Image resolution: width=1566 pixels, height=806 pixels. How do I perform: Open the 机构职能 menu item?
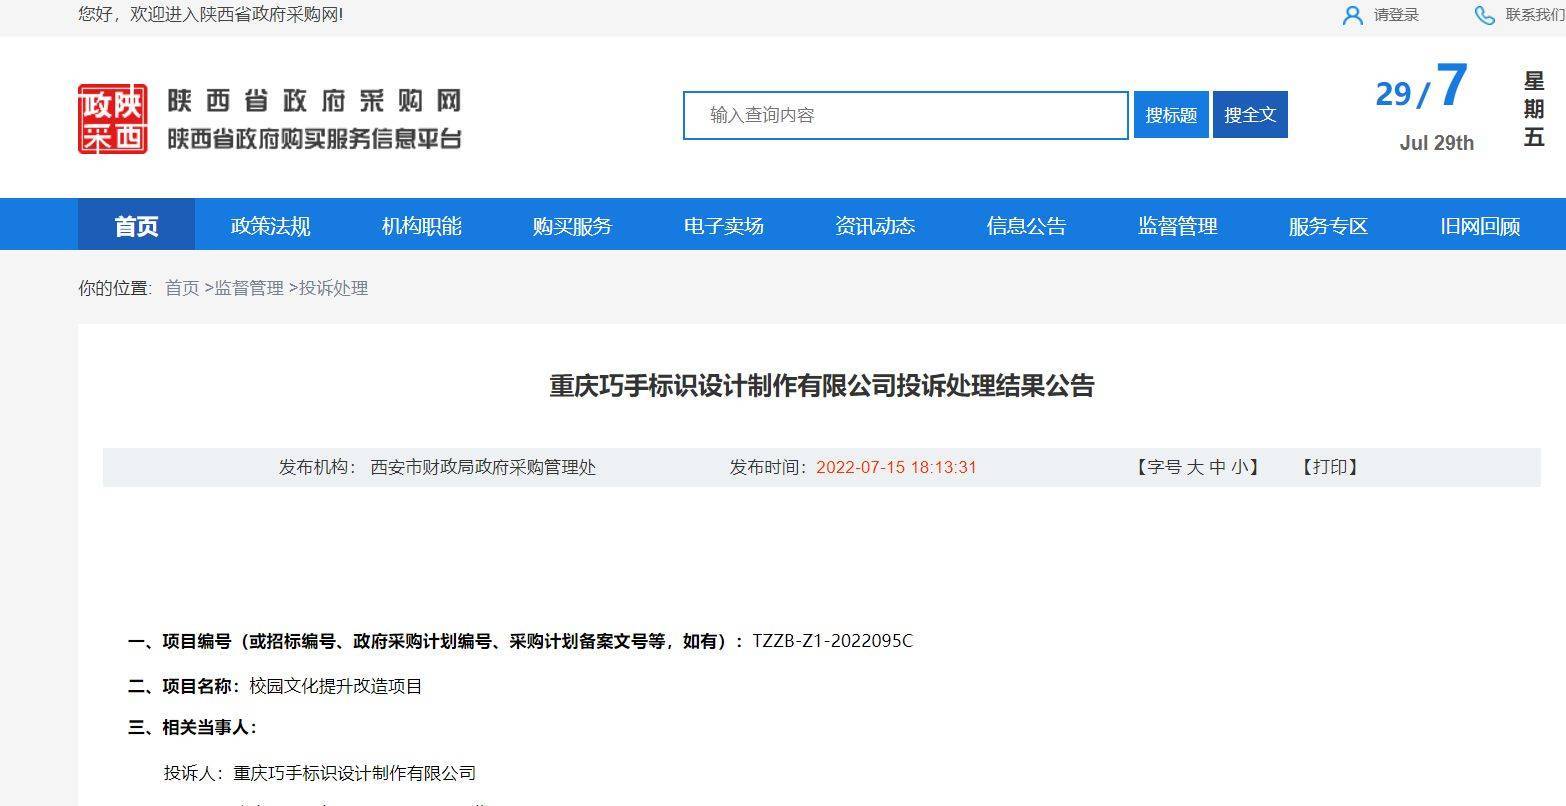[x=421, y=226]
